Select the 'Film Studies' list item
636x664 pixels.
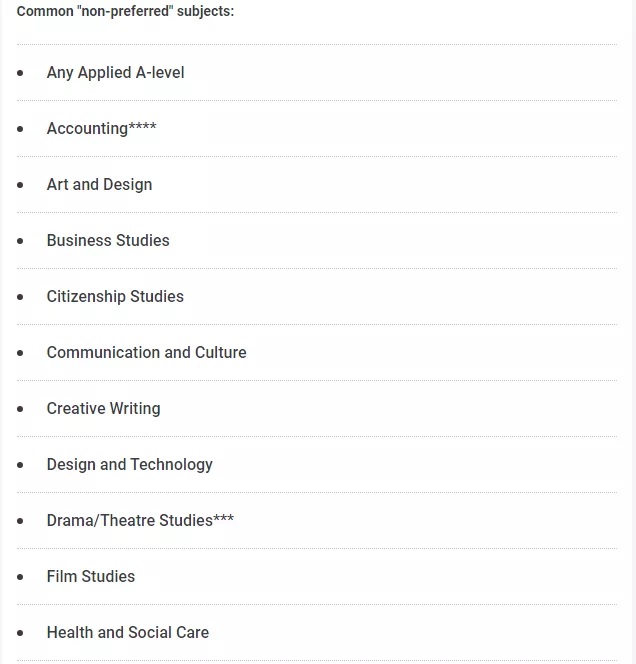[90, 577]
